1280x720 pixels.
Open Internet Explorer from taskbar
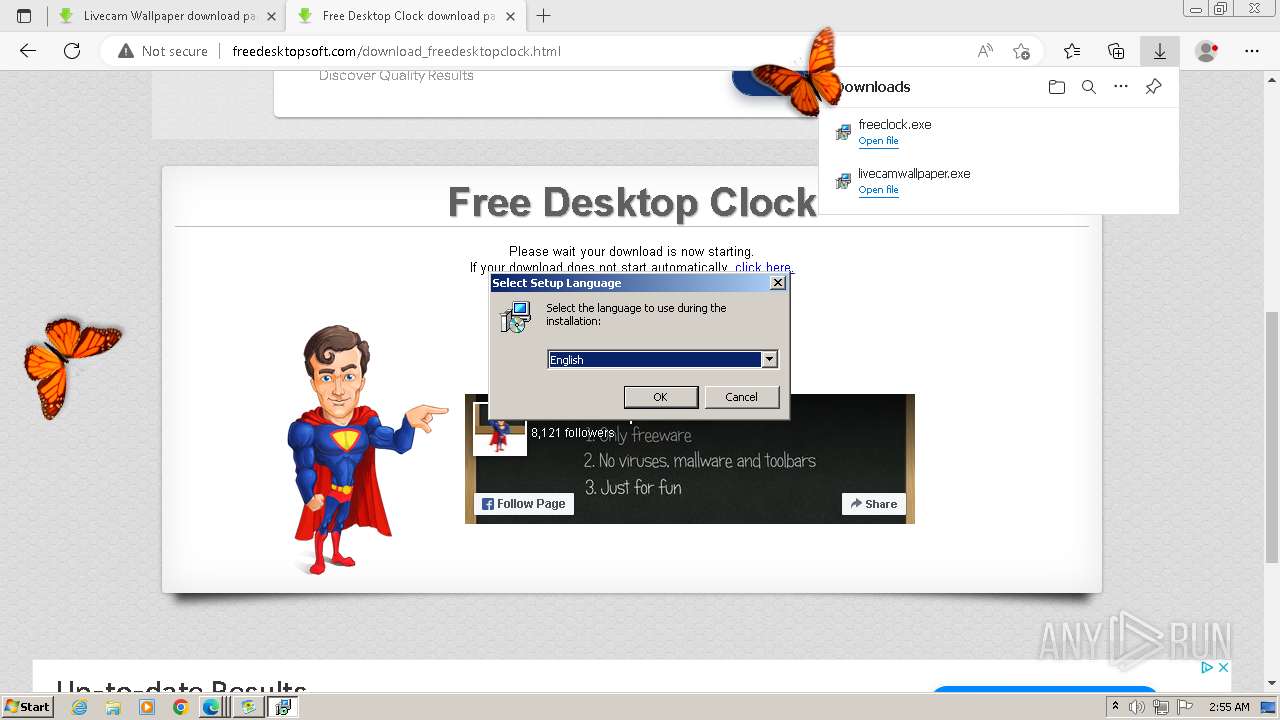tap(79, 707)
